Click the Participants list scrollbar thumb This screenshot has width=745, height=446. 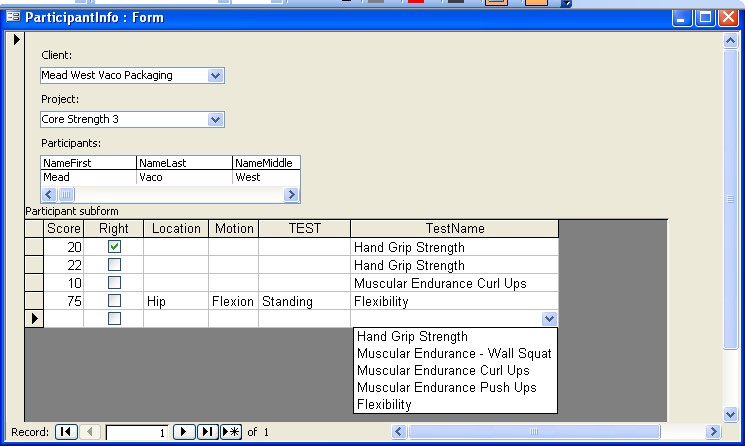tap(67, 194)
